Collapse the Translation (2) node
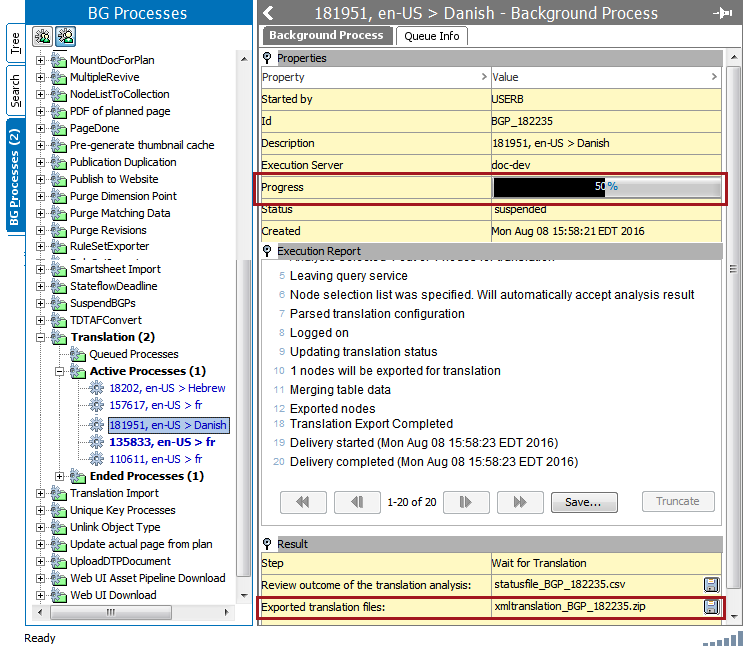749x651 pixels. (41, 337)
